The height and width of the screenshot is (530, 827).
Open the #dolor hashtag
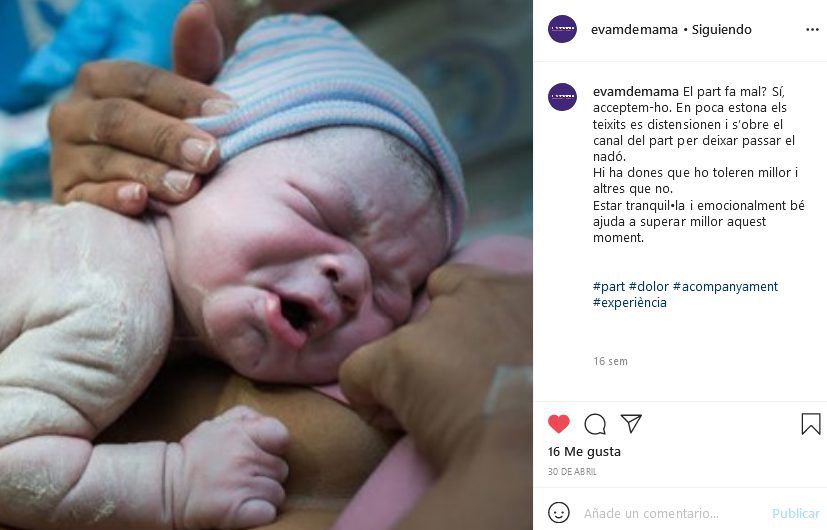(x=649, y=286)
